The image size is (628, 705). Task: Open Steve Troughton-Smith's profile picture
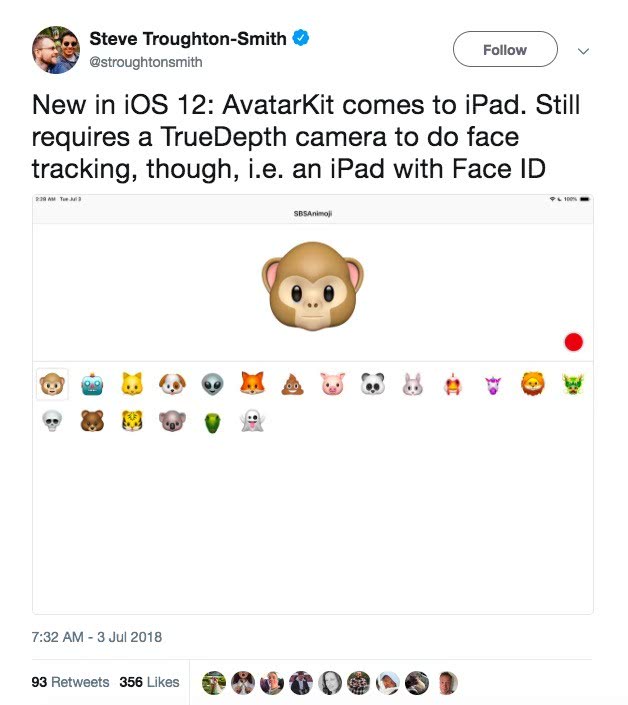click(x=56, y=50)
